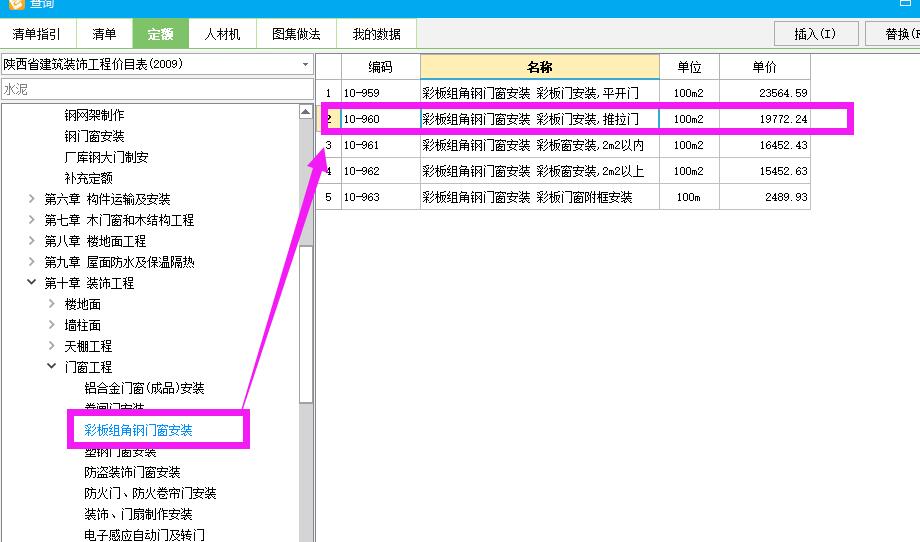Select 第七章 木门窗和木结构工程 label

119,221
